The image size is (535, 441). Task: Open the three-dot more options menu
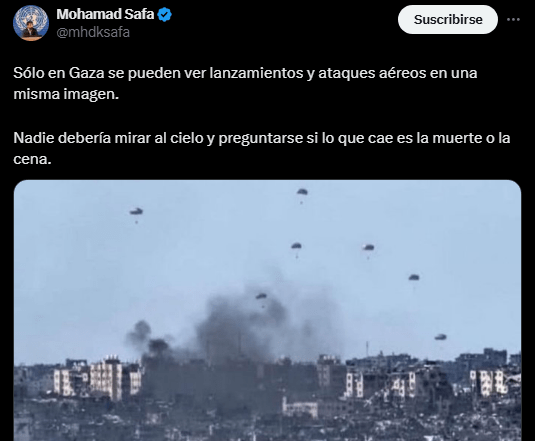pyautogui.click(x=513, y=20)
